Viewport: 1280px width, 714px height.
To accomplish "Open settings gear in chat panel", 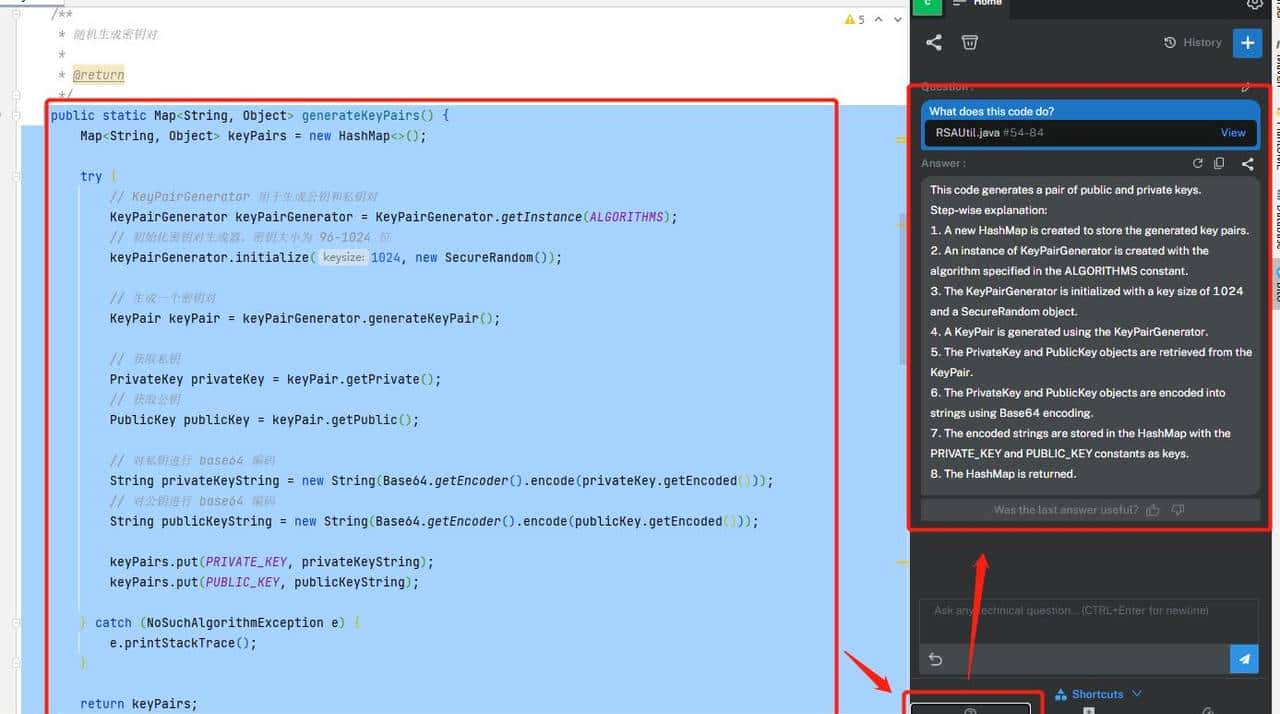I will point(1255,4).
